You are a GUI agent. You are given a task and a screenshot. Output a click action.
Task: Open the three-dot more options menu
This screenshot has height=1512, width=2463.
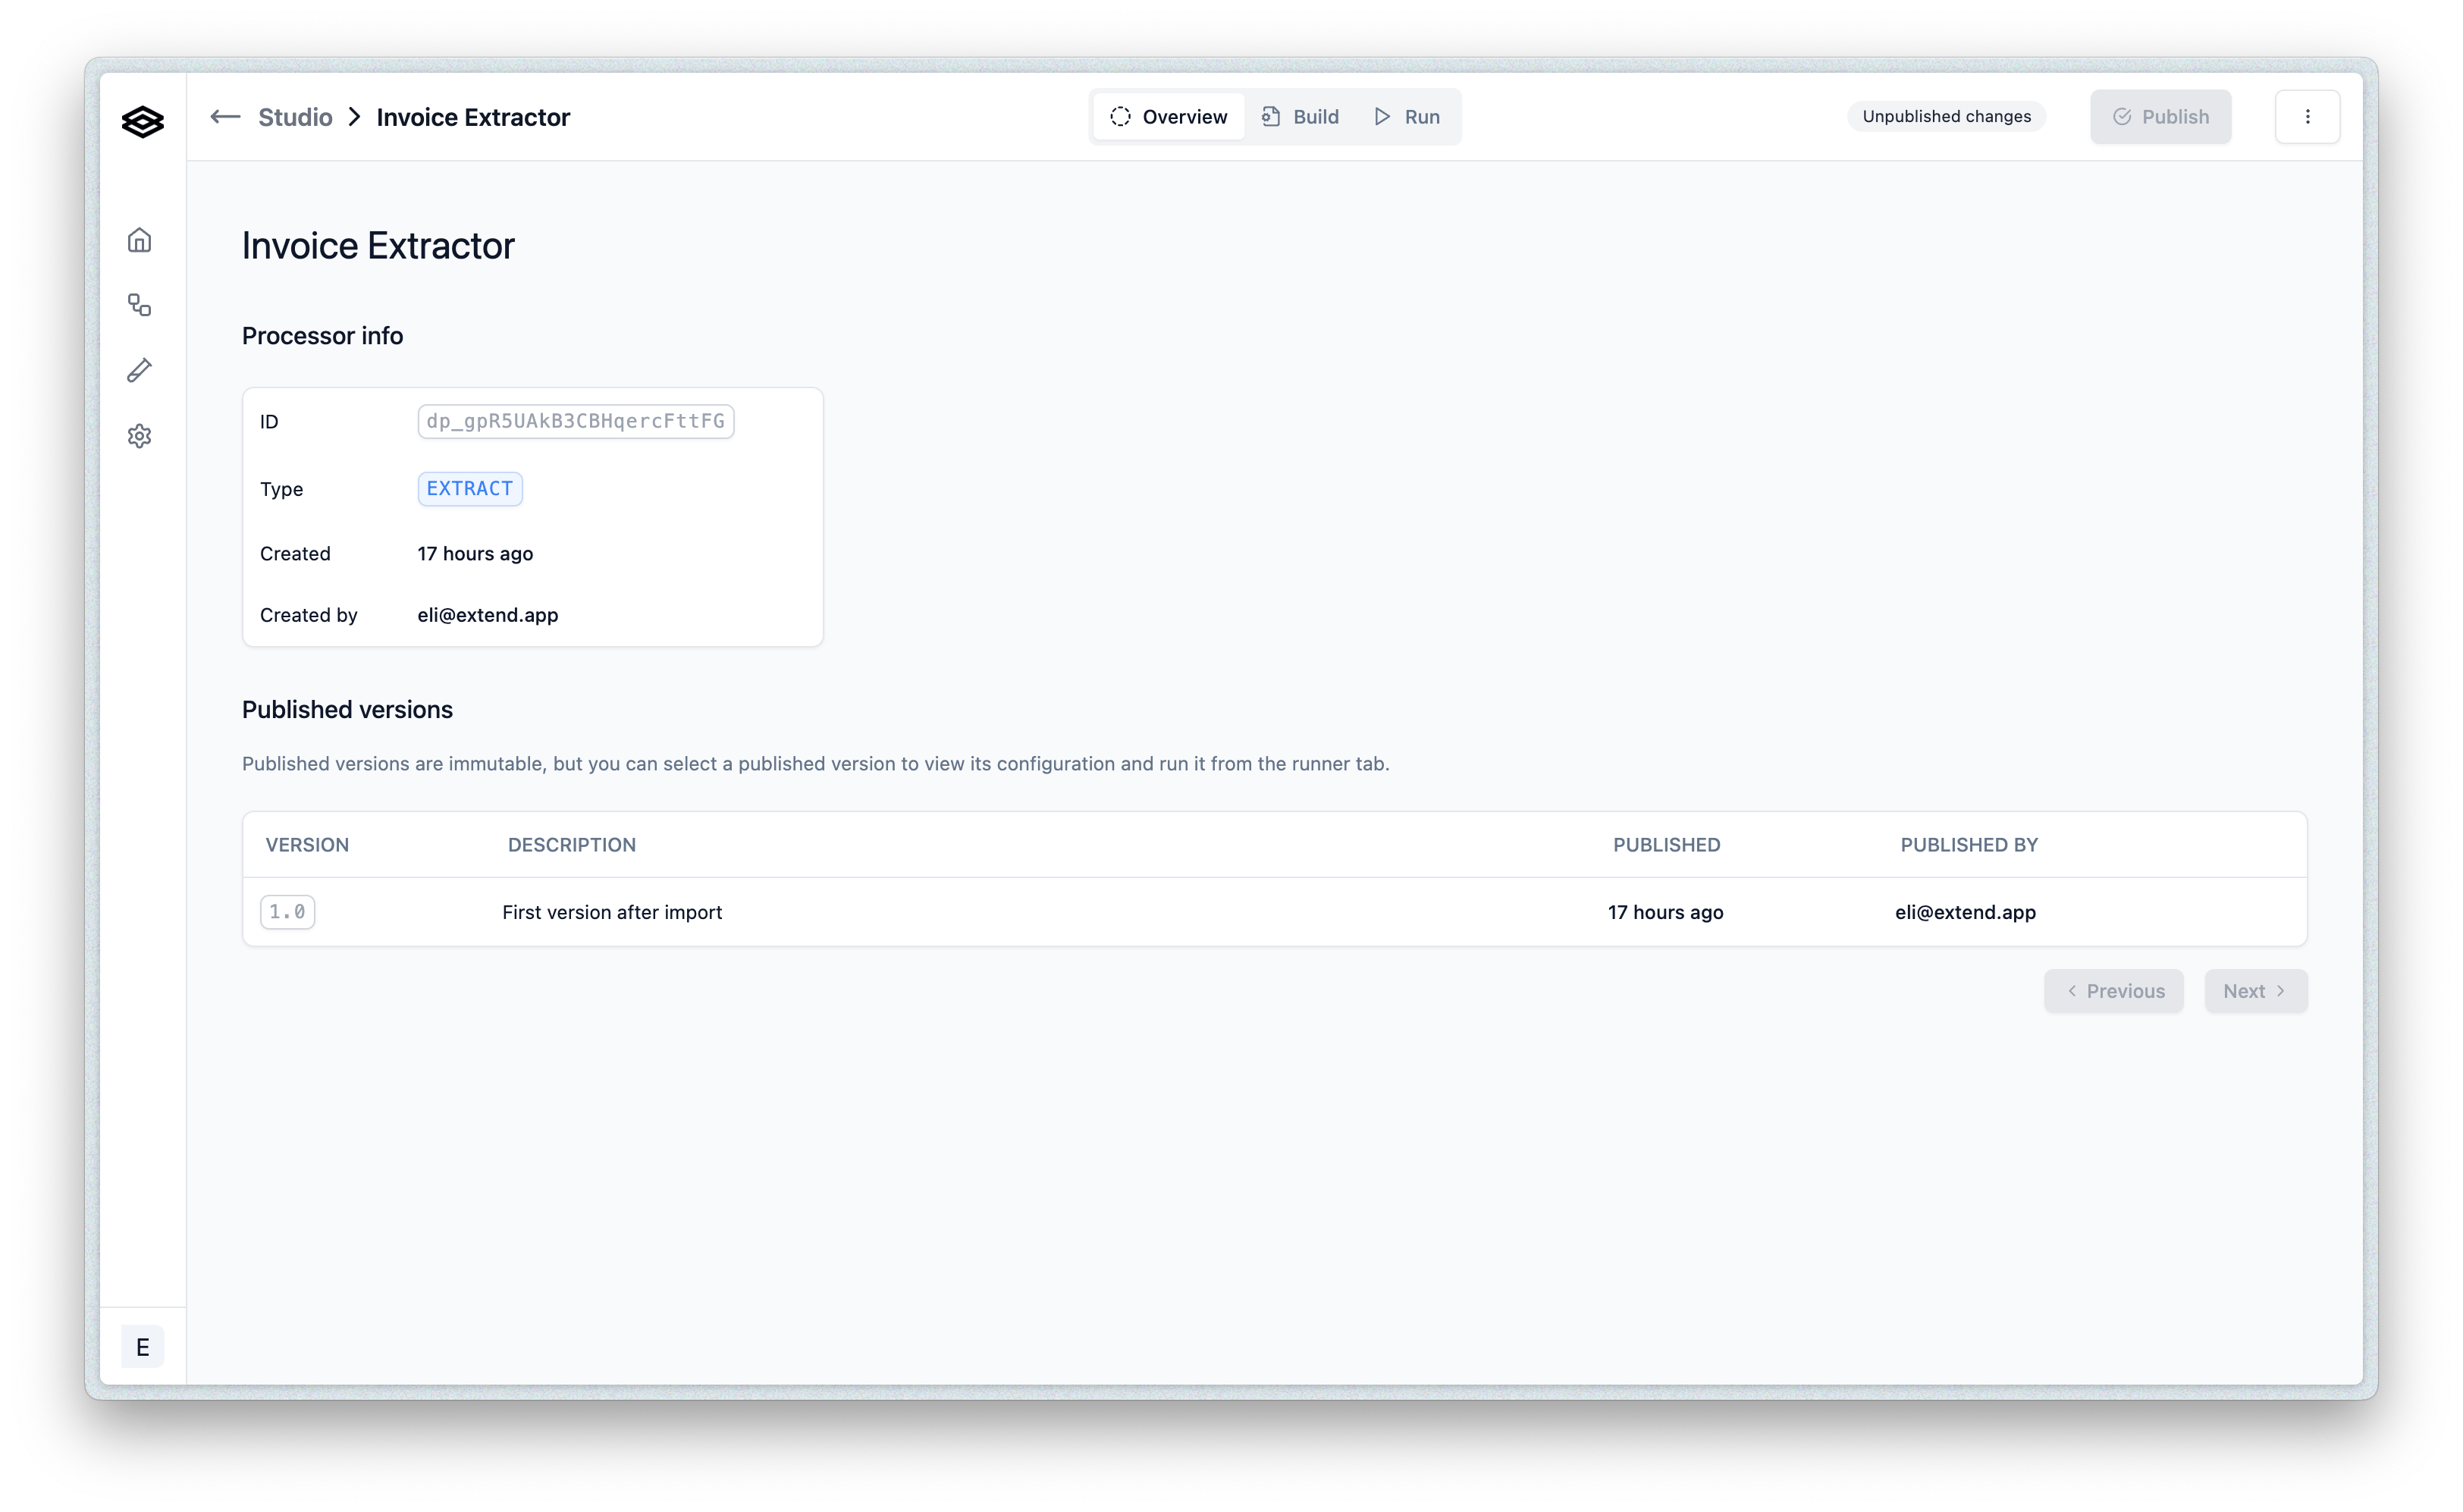(x=2307, y=117)
